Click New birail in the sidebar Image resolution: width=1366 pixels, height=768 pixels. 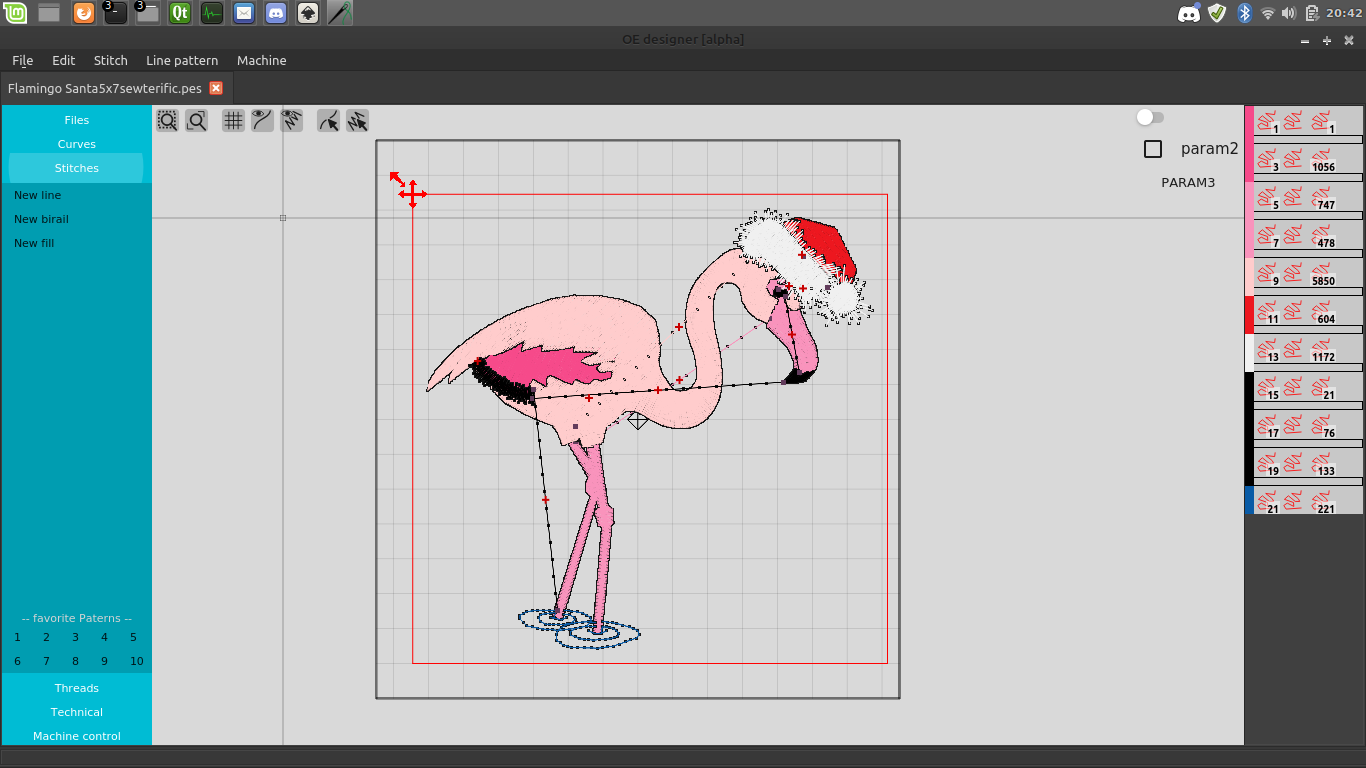(41, 219)
